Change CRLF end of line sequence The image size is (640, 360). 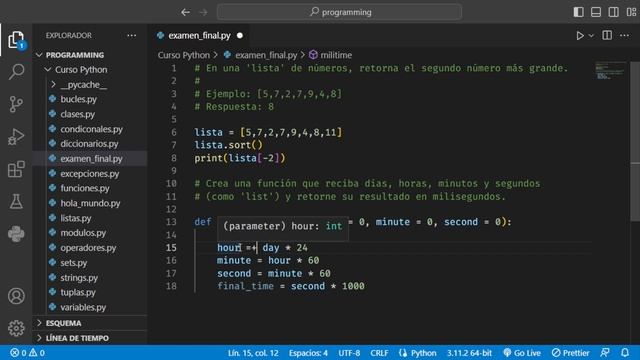[379, 353]
